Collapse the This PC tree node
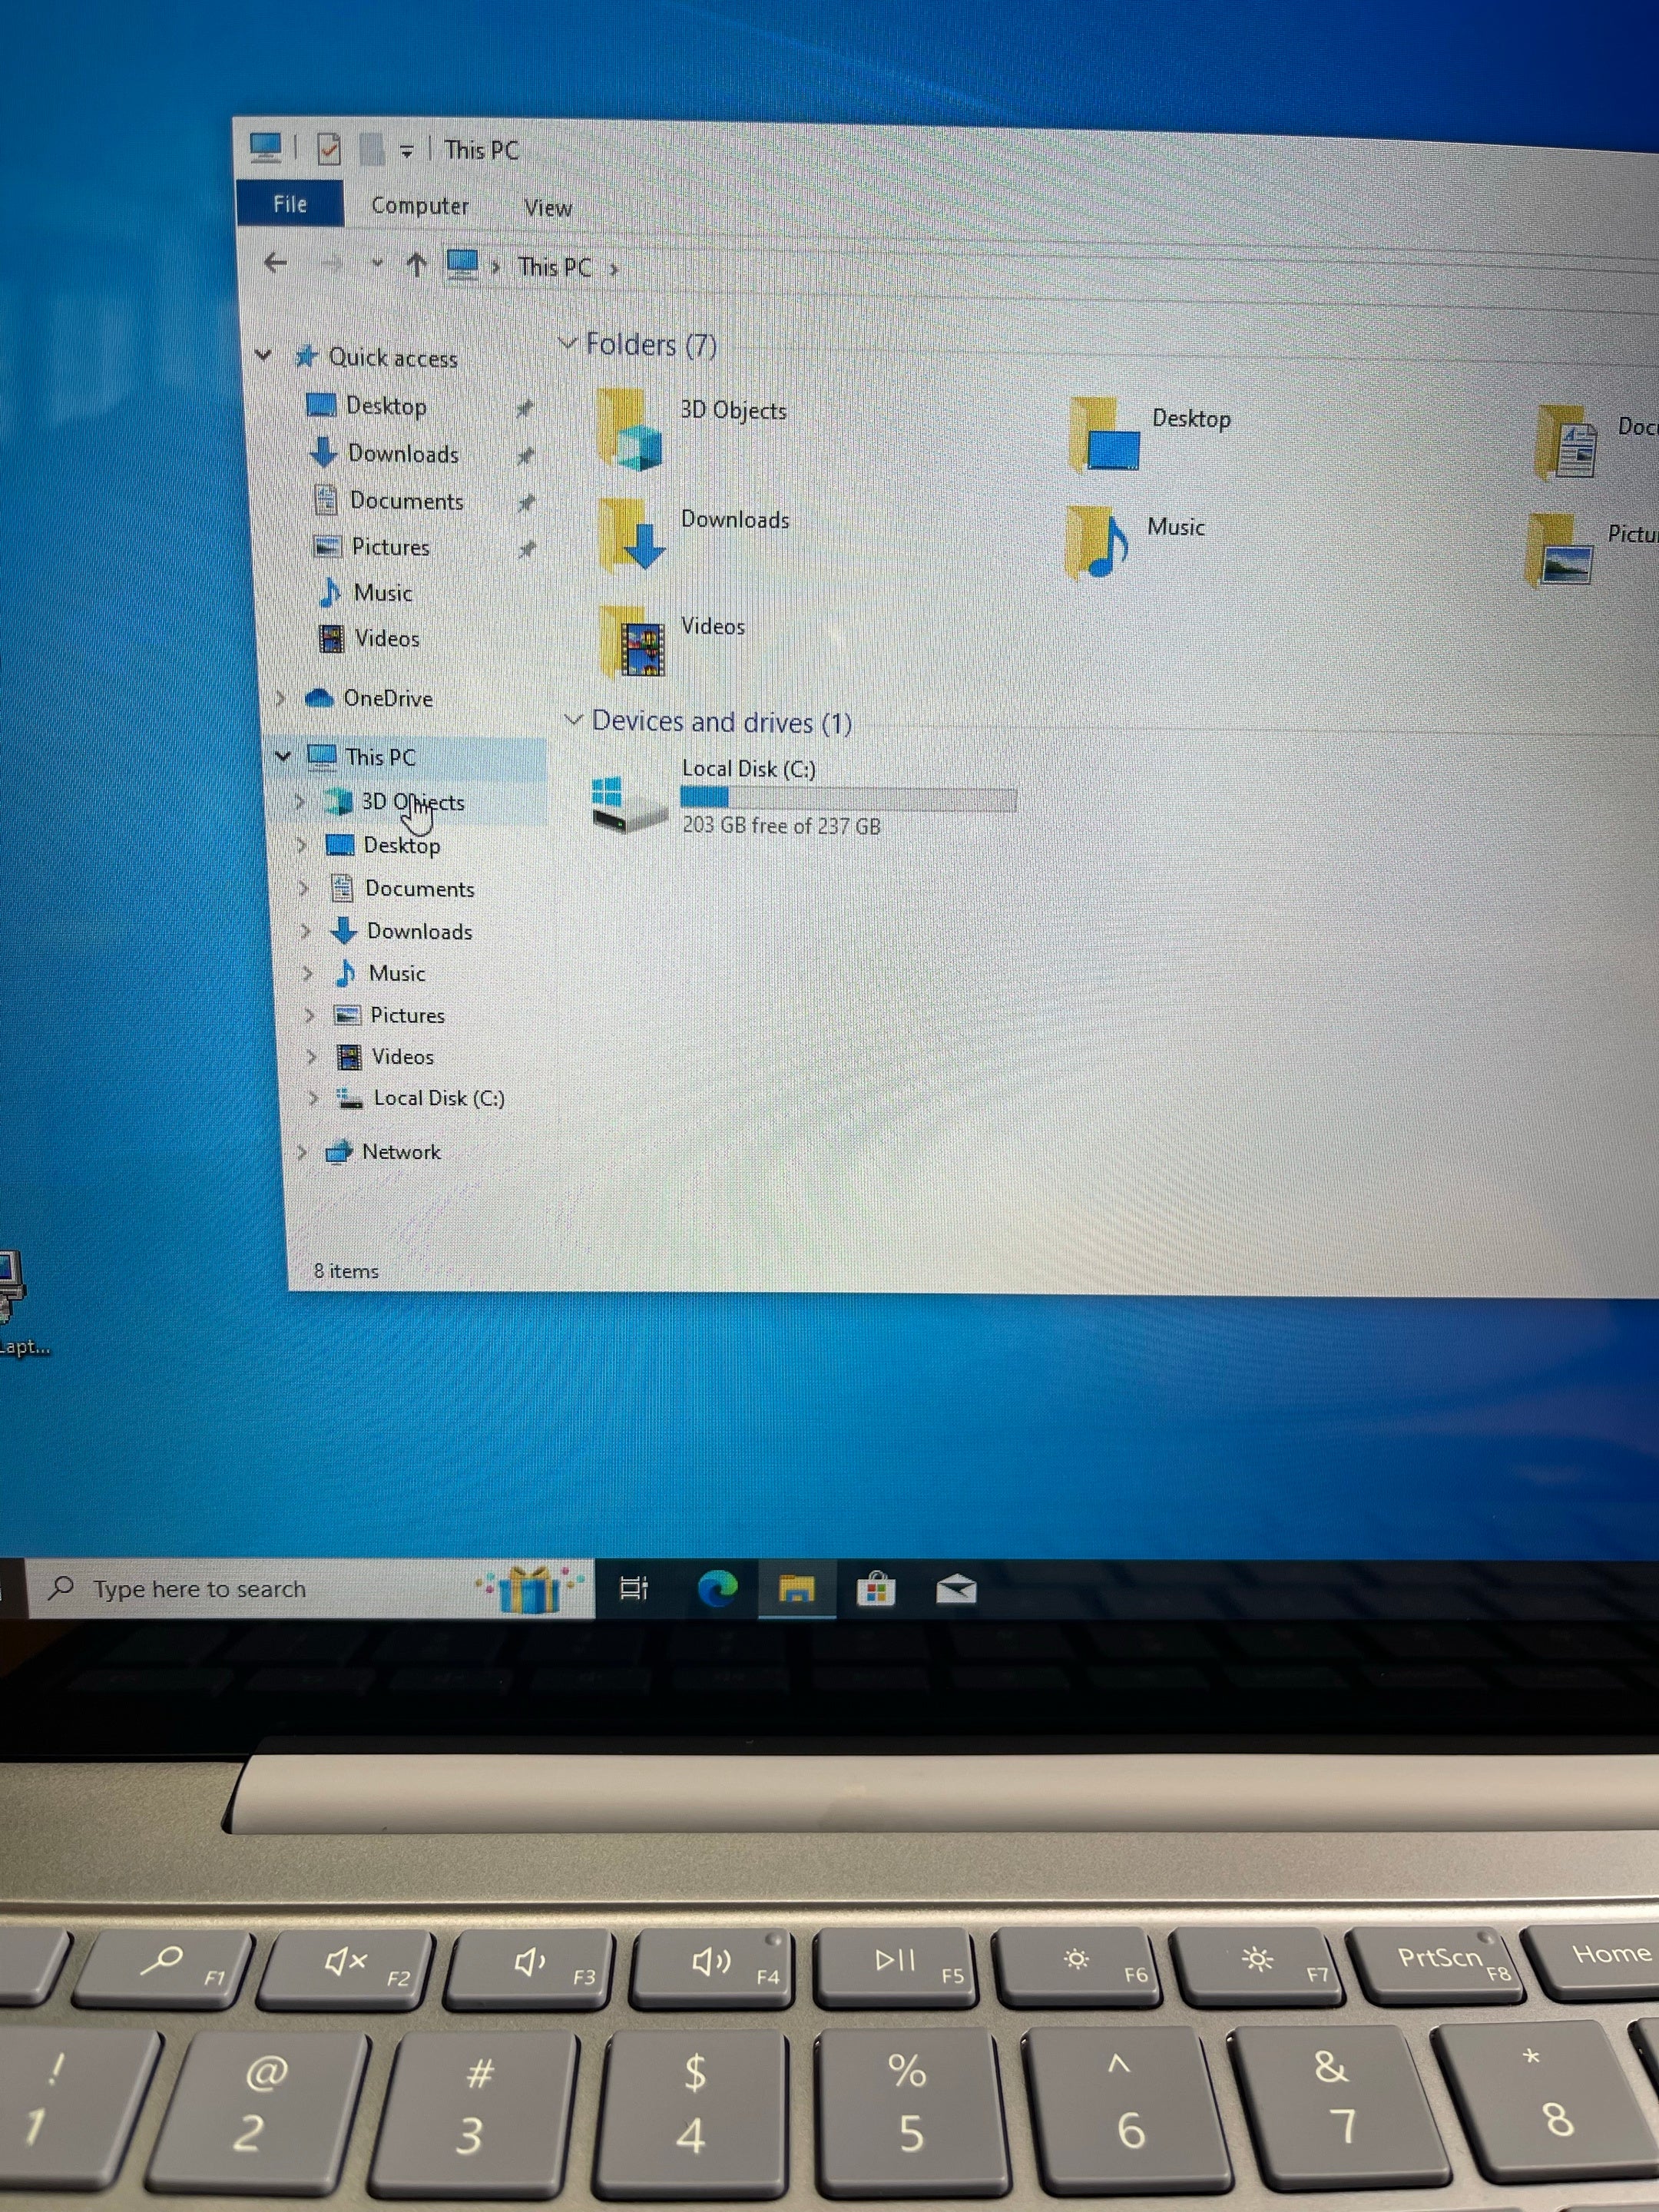The width and height of the screenshot is (1659, 2212). (283, 756)
